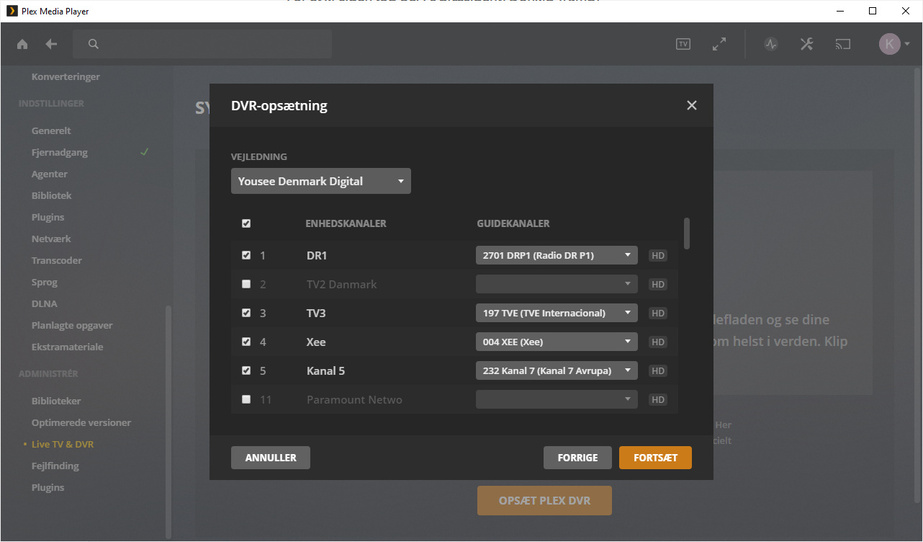Click the search magnifier icon
Image resolution: width=923 pixels, height=542 pixels.
point(93,44)
